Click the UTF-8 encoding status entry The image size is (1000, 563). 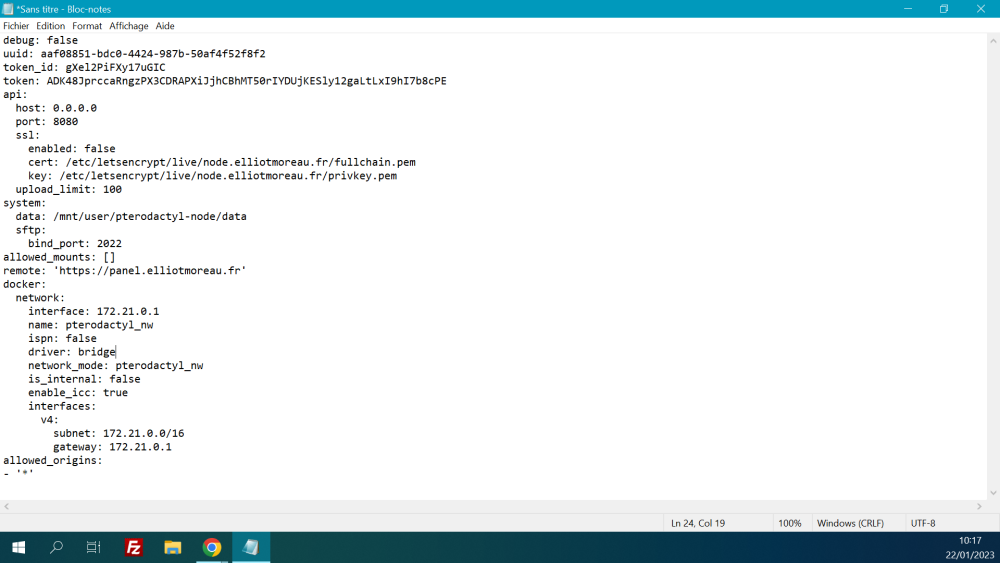point(923,523)
